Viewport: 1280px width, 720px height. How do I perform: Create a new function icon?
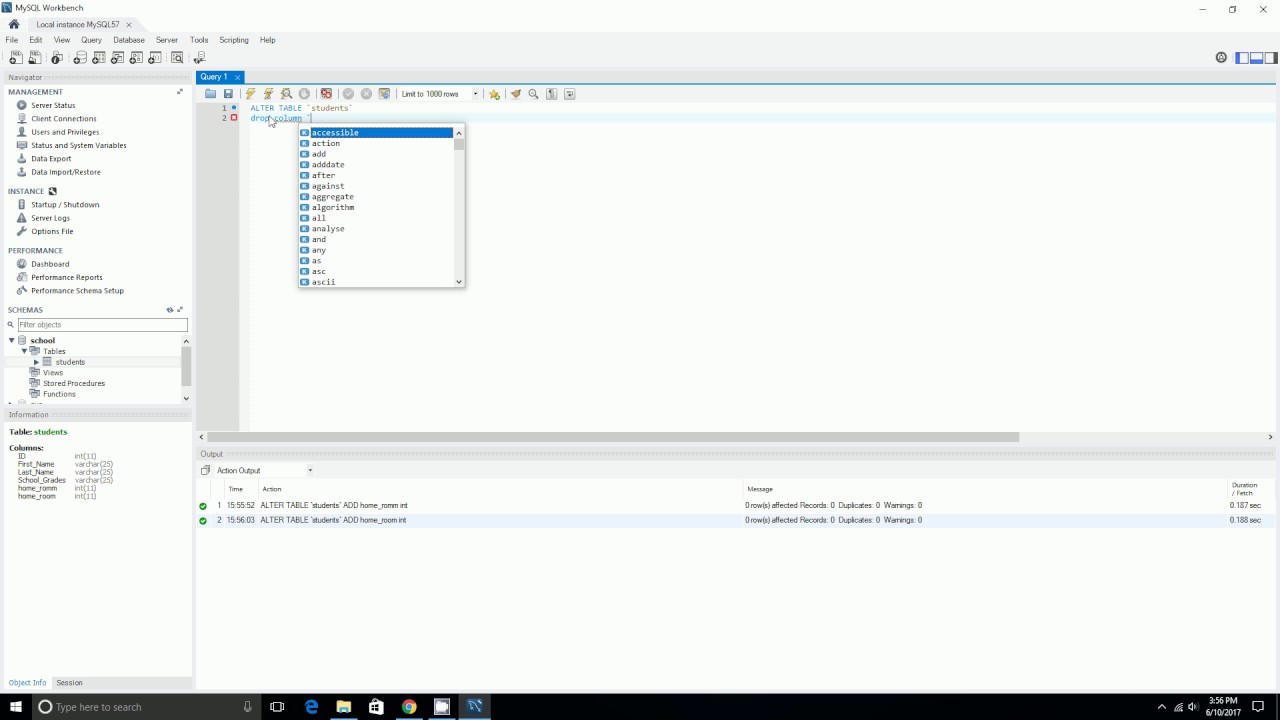click(x=156, y=58)
